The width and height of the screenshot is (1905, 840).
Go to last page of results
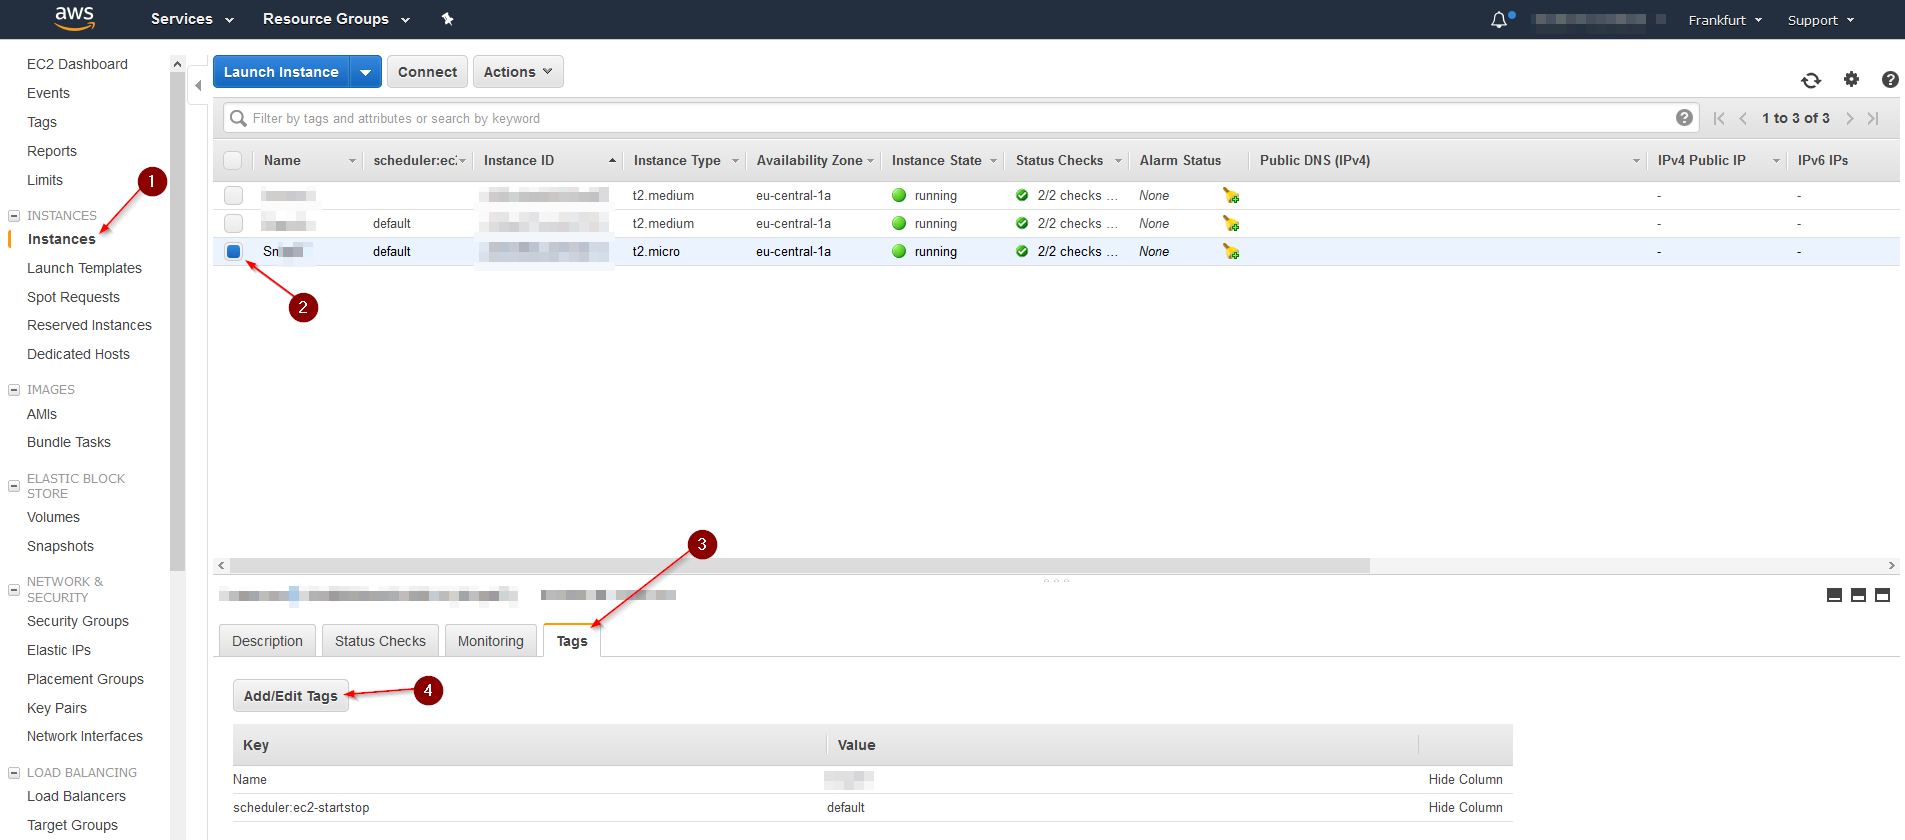pos(1873,118)
